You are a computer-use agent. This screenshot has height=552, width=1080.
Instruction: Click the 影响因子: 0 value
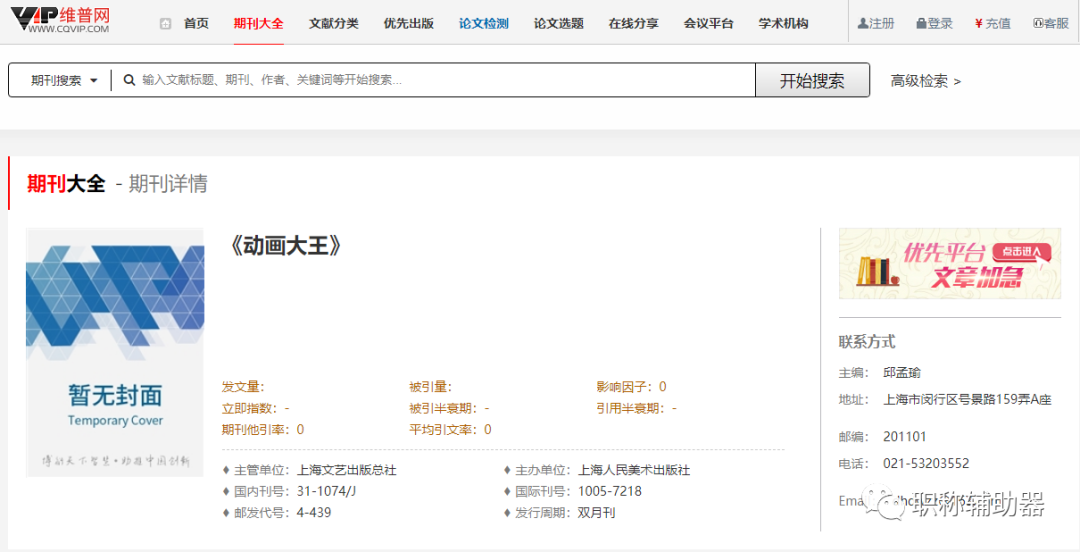pyautogui.click(x=631, y=387)
